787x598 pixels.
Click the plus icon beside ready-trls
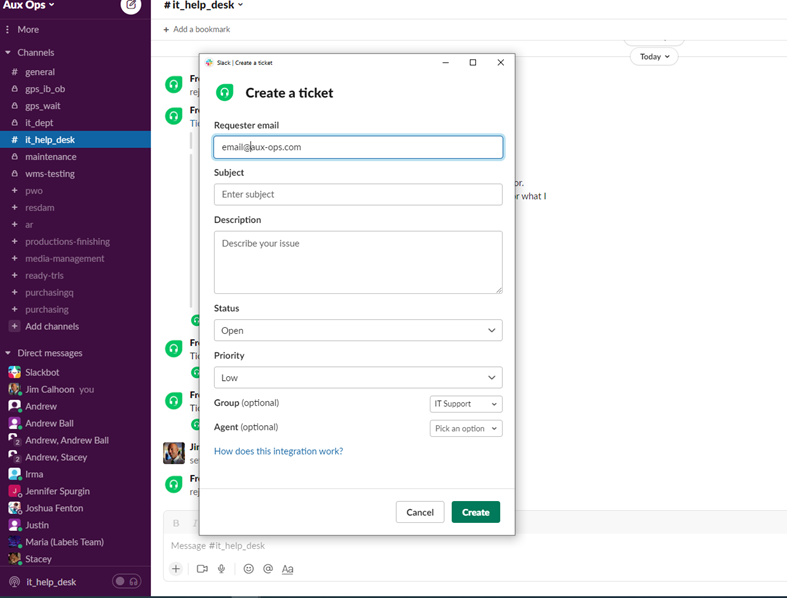pos(15,275)
